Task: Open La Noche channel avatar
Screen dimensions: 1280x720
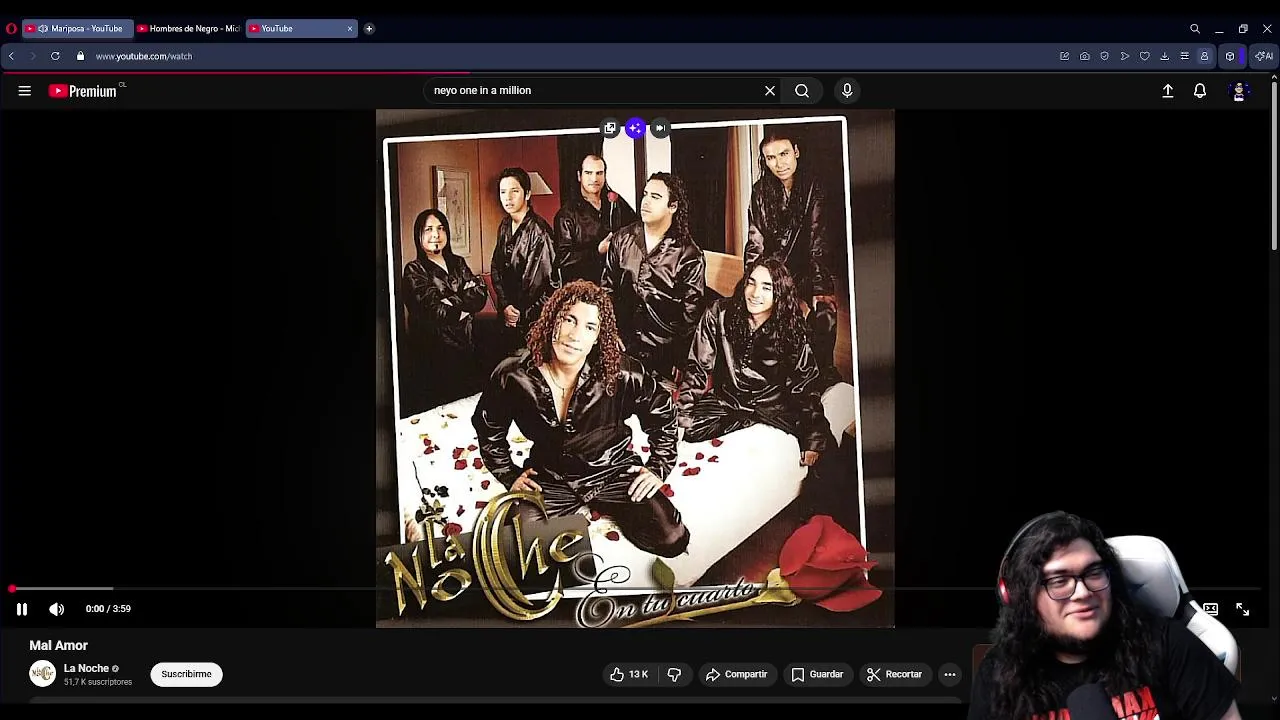Action: [42, 674]
